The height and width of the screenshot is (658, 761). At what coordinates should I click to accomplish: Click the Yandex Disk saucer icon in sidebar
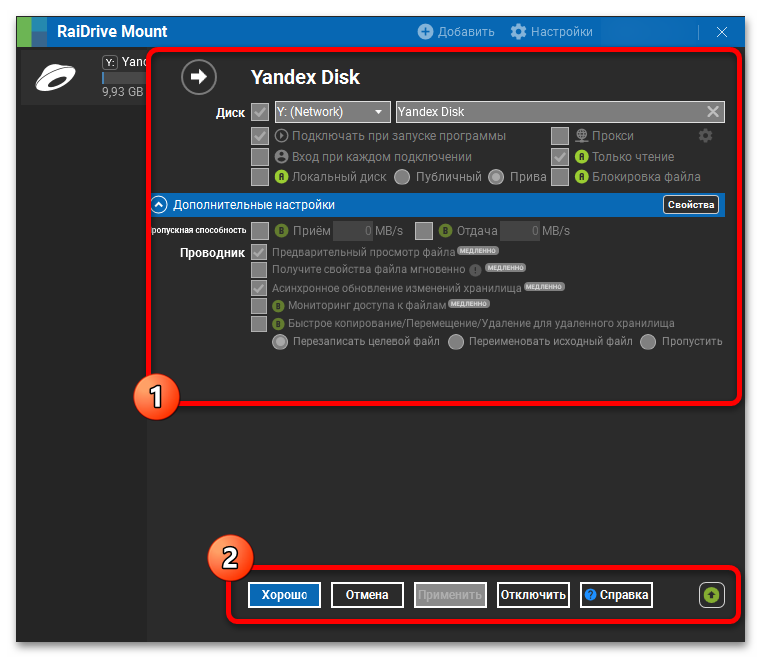pos(56,78)
